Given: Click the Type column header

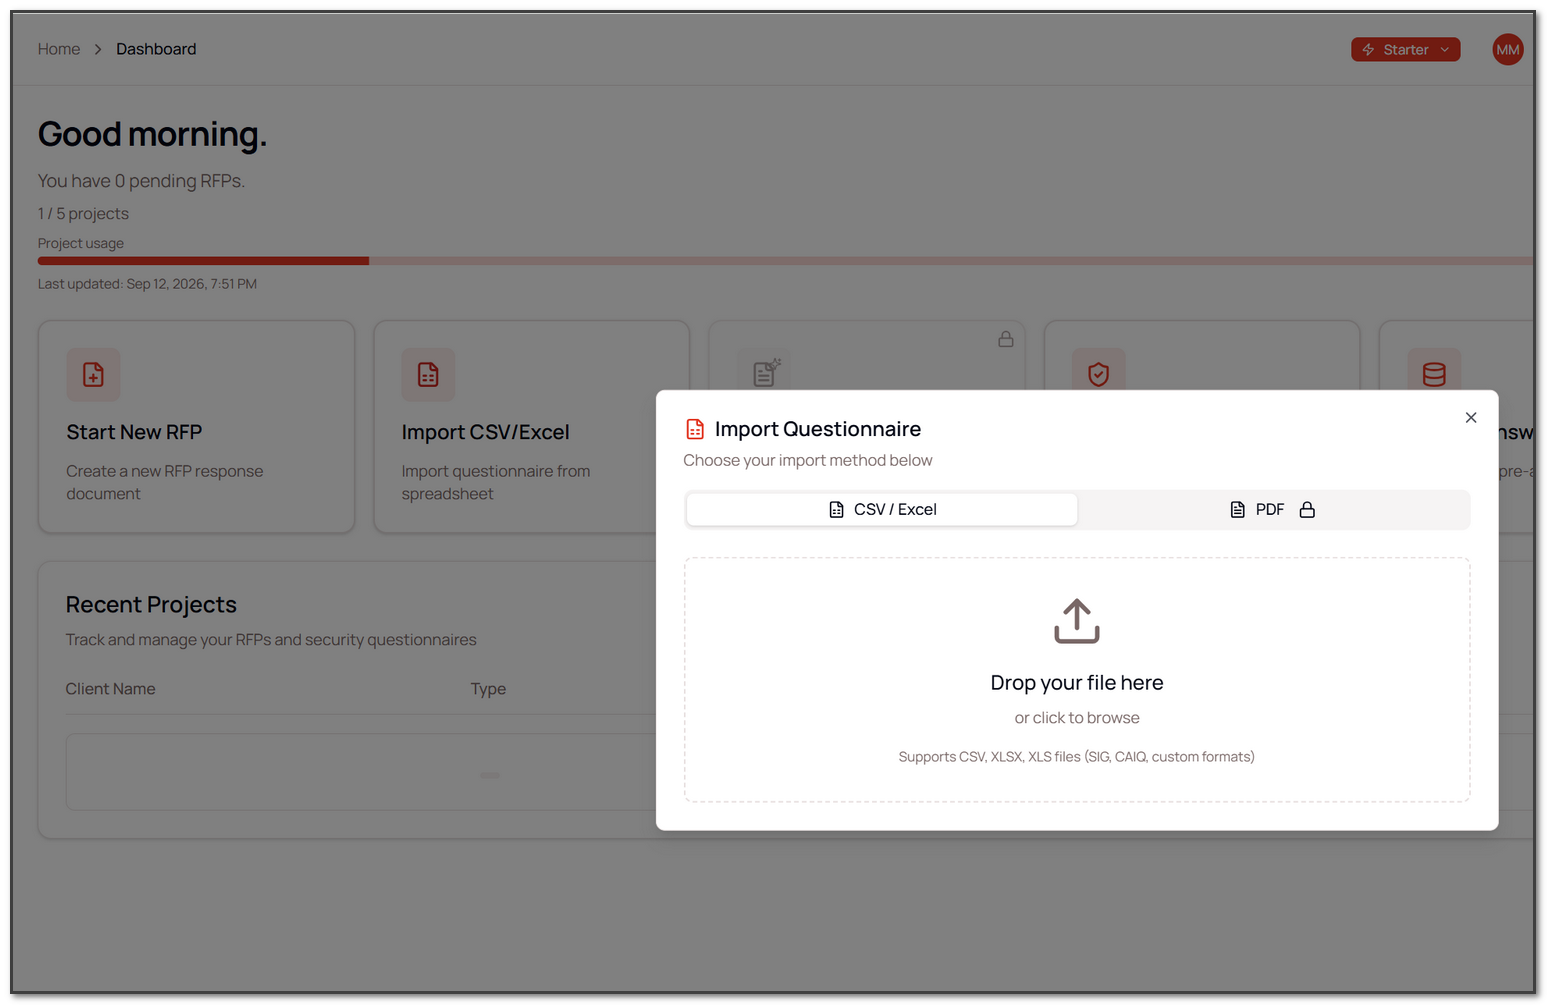Looking at the screenshot, I should click(488, 689).
